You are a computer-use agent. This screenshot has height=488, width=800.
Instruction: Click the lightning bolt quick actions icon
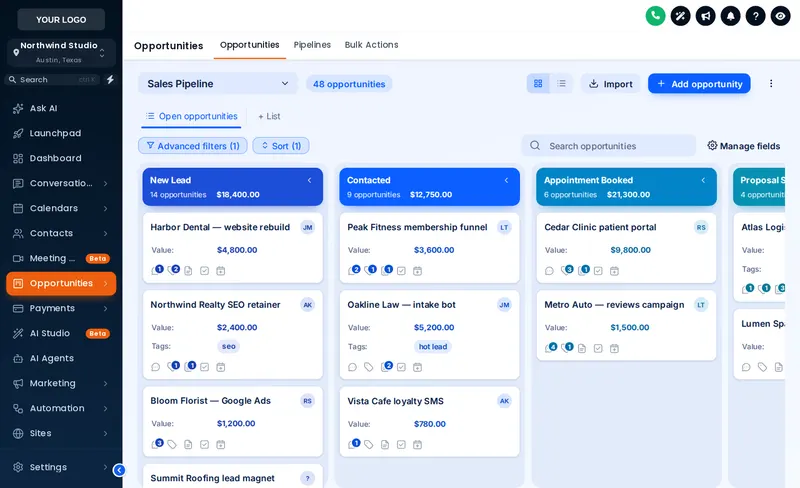click(110, 80)
